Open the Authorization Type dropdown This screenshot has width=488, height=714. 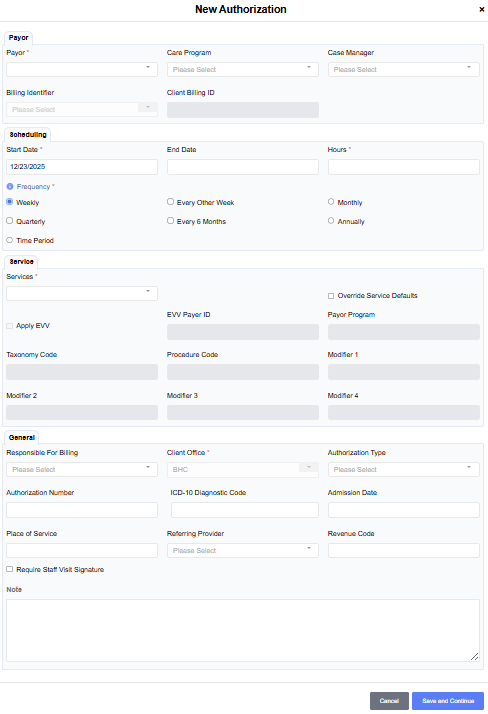pyautogui.click(x=404, y=469)
